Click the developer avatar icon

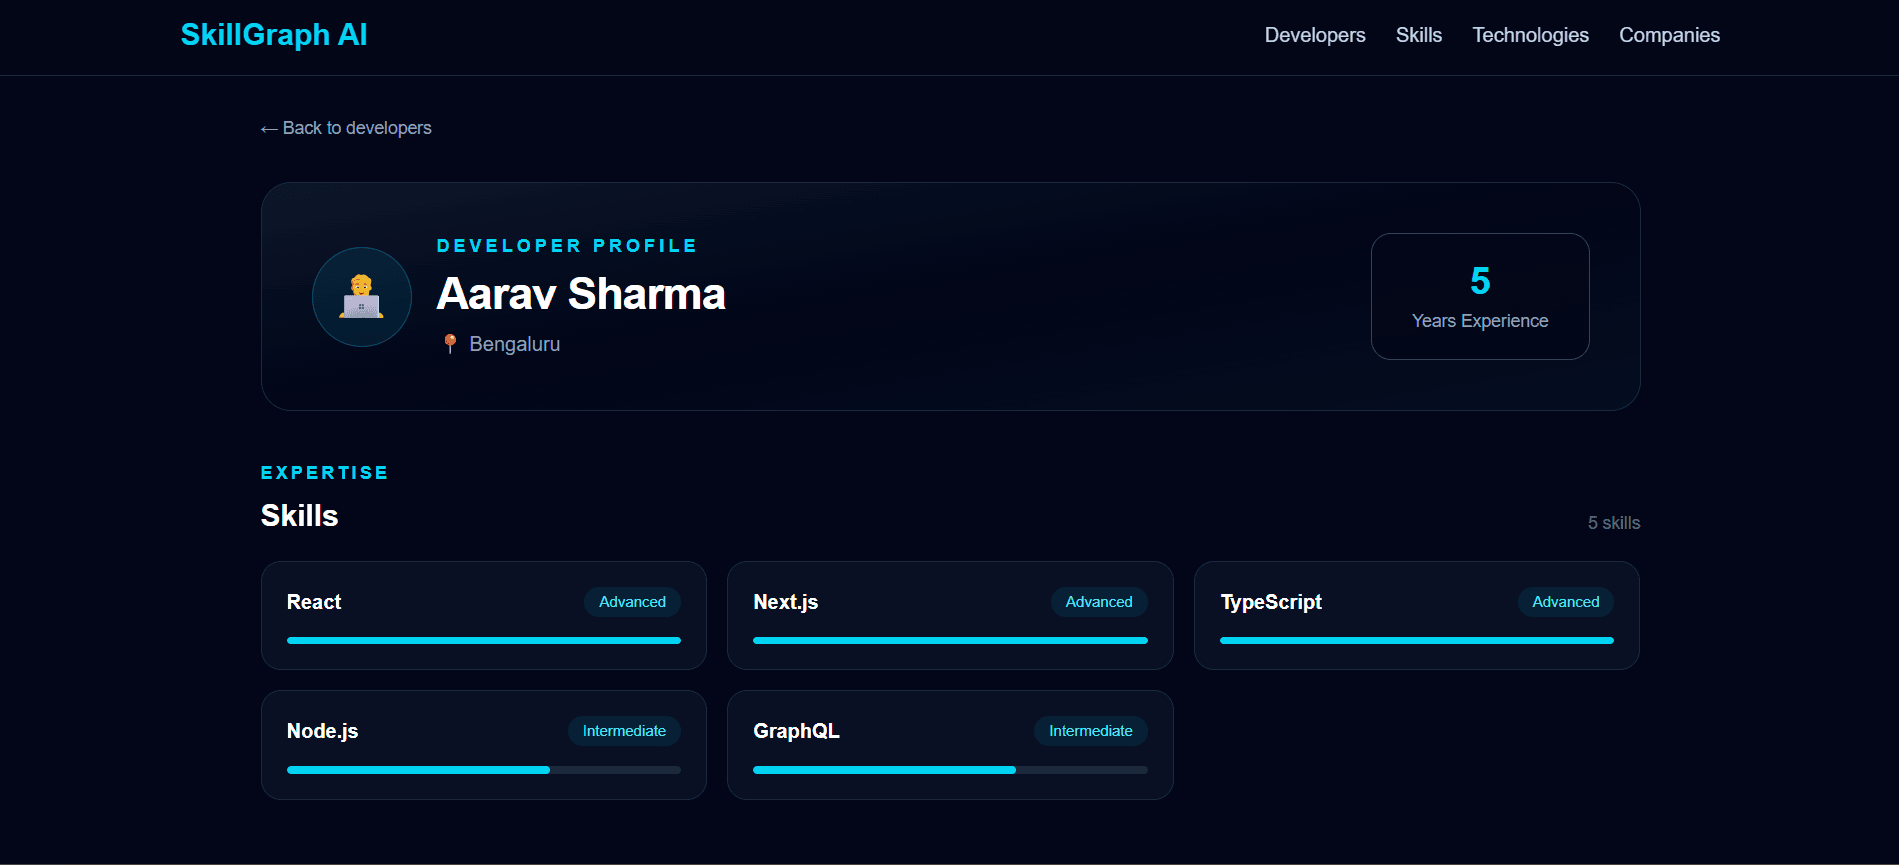(x=362, y=297)
